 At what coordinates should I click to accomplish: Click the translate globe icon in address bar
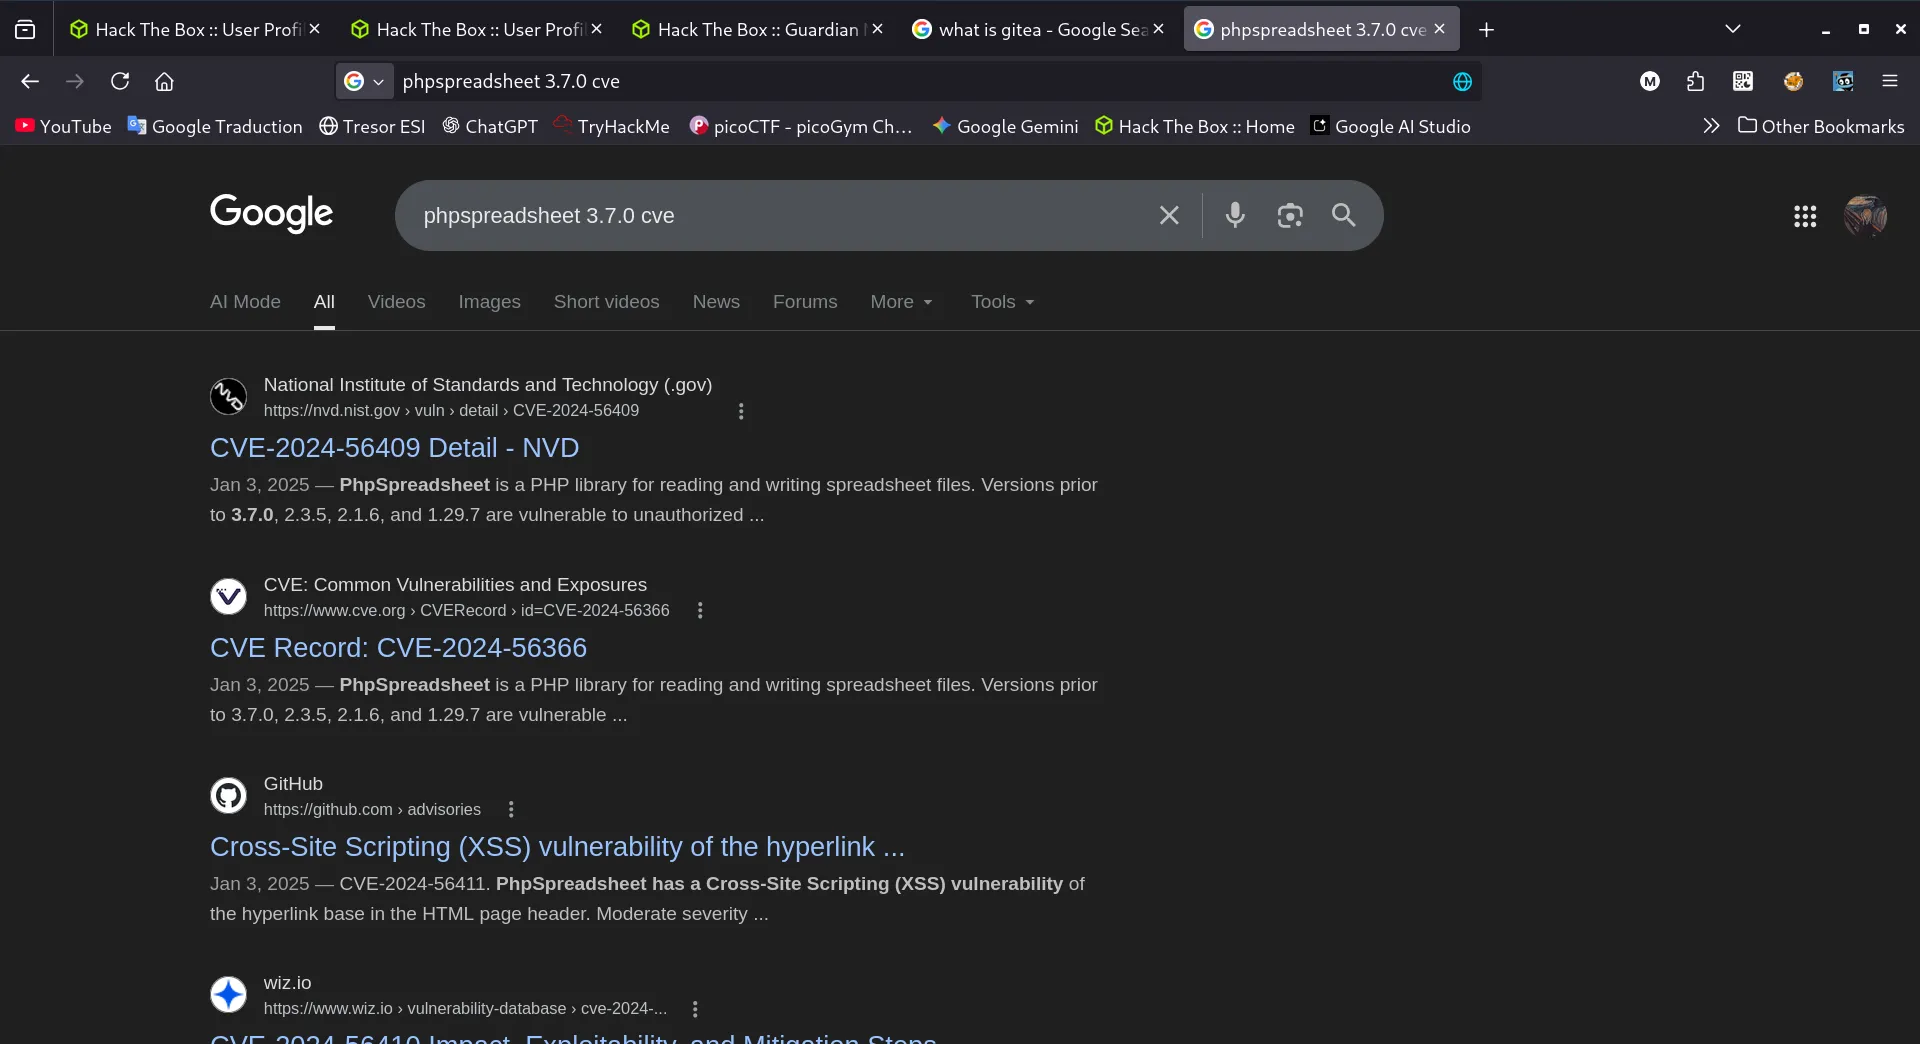[1462, 82]
